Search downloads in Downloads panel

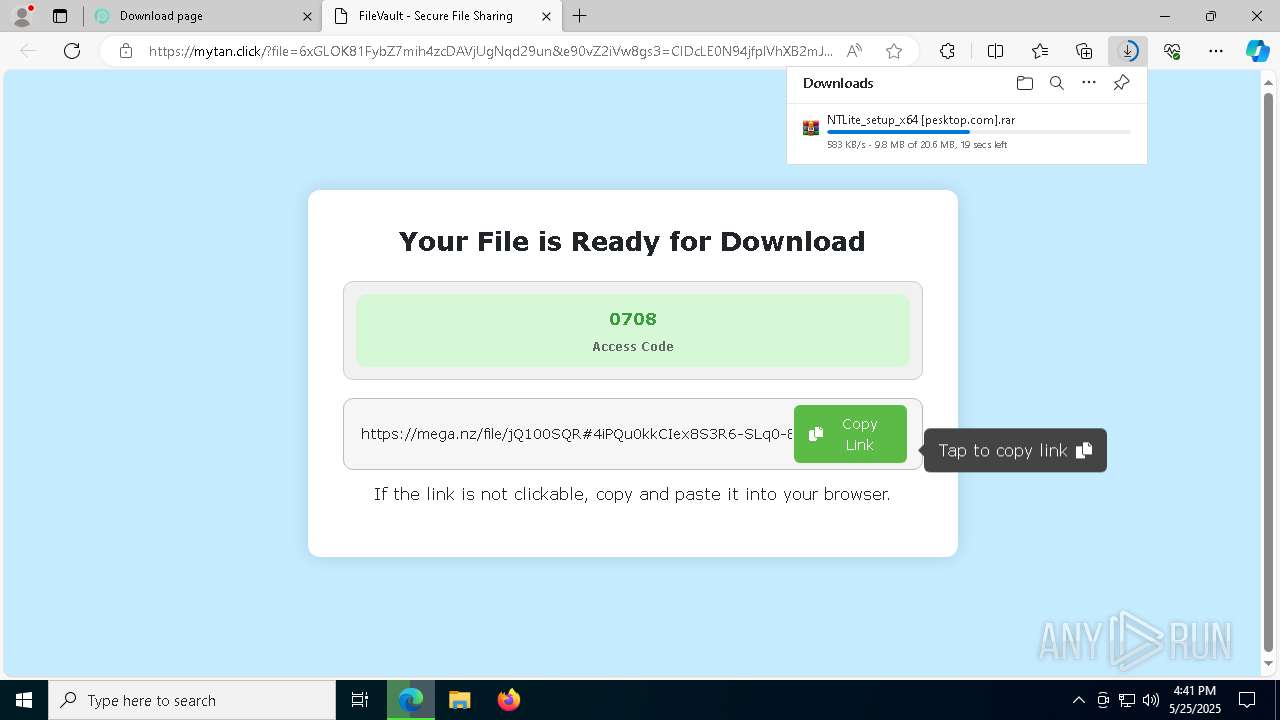[x=1056, y=83]
